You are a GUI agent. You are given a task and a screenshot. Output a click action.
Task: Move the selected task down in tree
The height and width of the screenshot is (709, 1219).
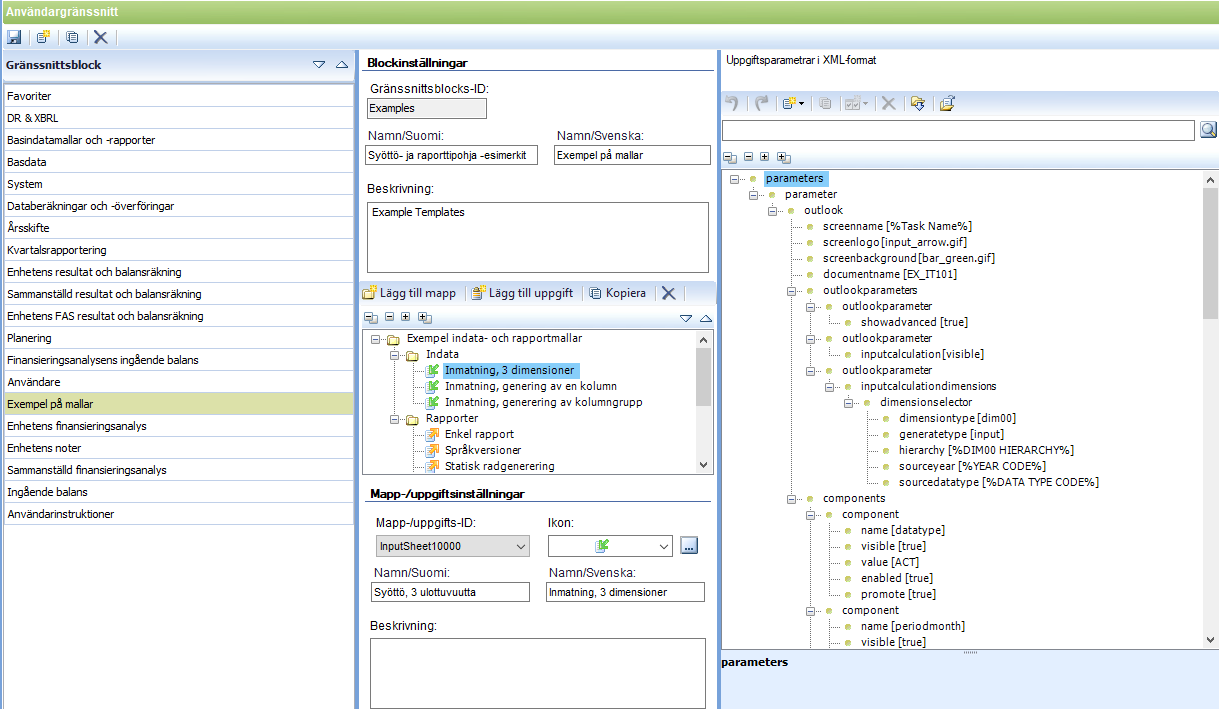click(x=685, y=318)
